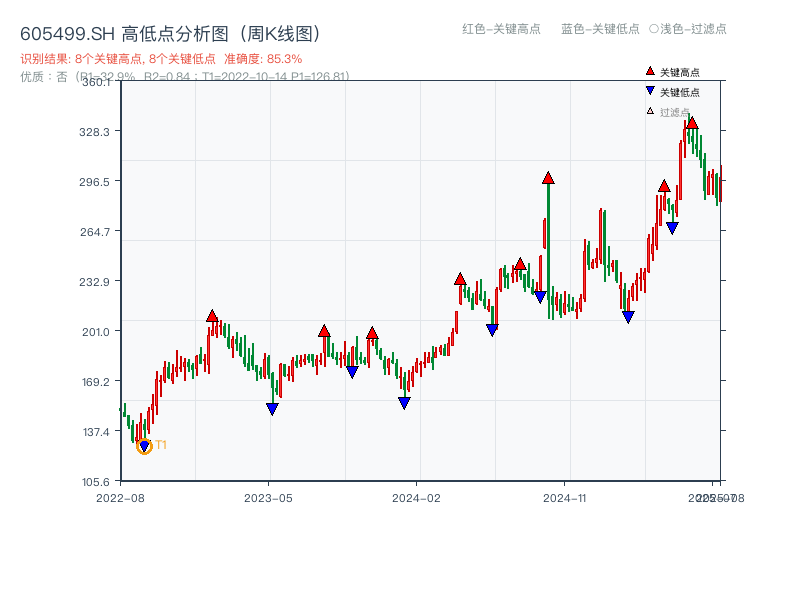Select red key-high marker in mid-2024 above 232.9

pos(520,264)
